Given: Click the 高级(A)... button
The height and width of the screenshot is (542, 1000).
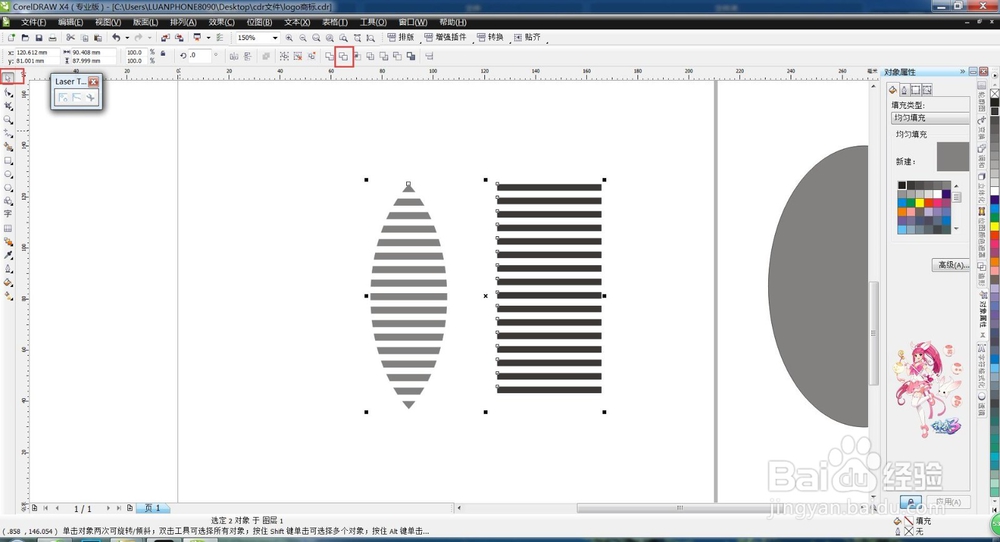Looking at the screenshot, I should [952, 265].
